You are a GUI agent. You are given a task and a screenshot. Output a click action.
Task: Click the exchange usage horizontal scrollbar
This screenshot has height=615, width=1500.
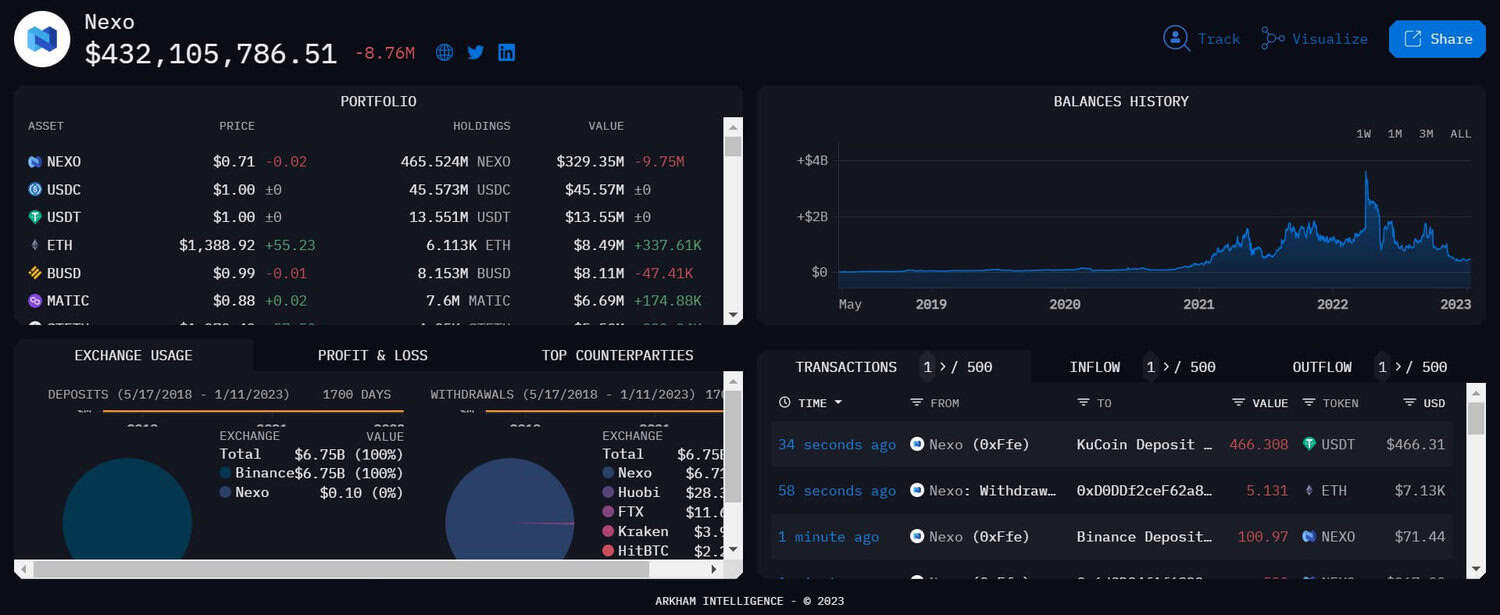pyautogui.click(x=340, y=569)
